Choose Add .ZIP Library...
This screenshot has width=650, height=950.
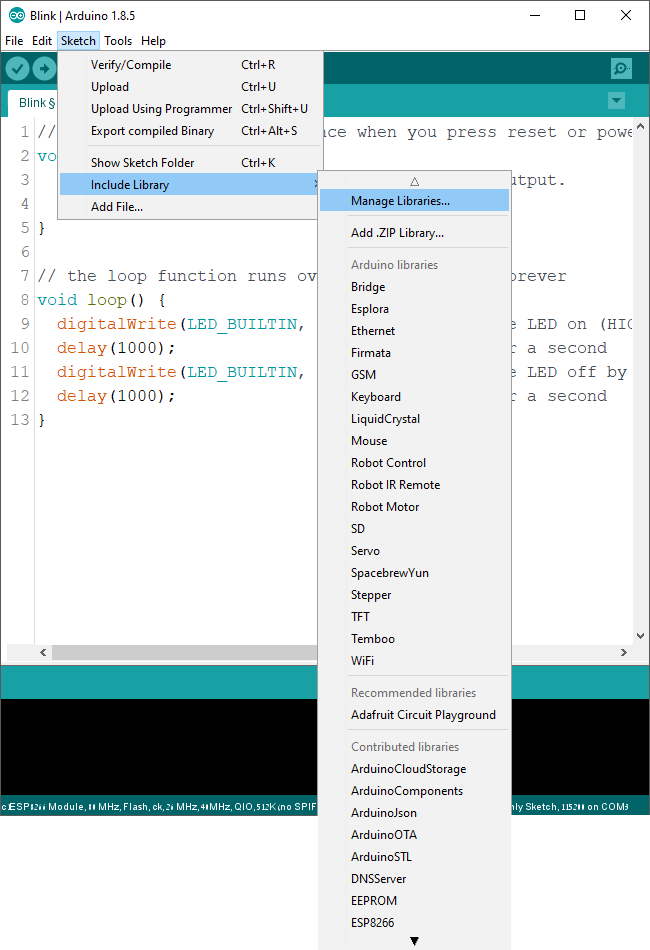click(x=414, y=233)
